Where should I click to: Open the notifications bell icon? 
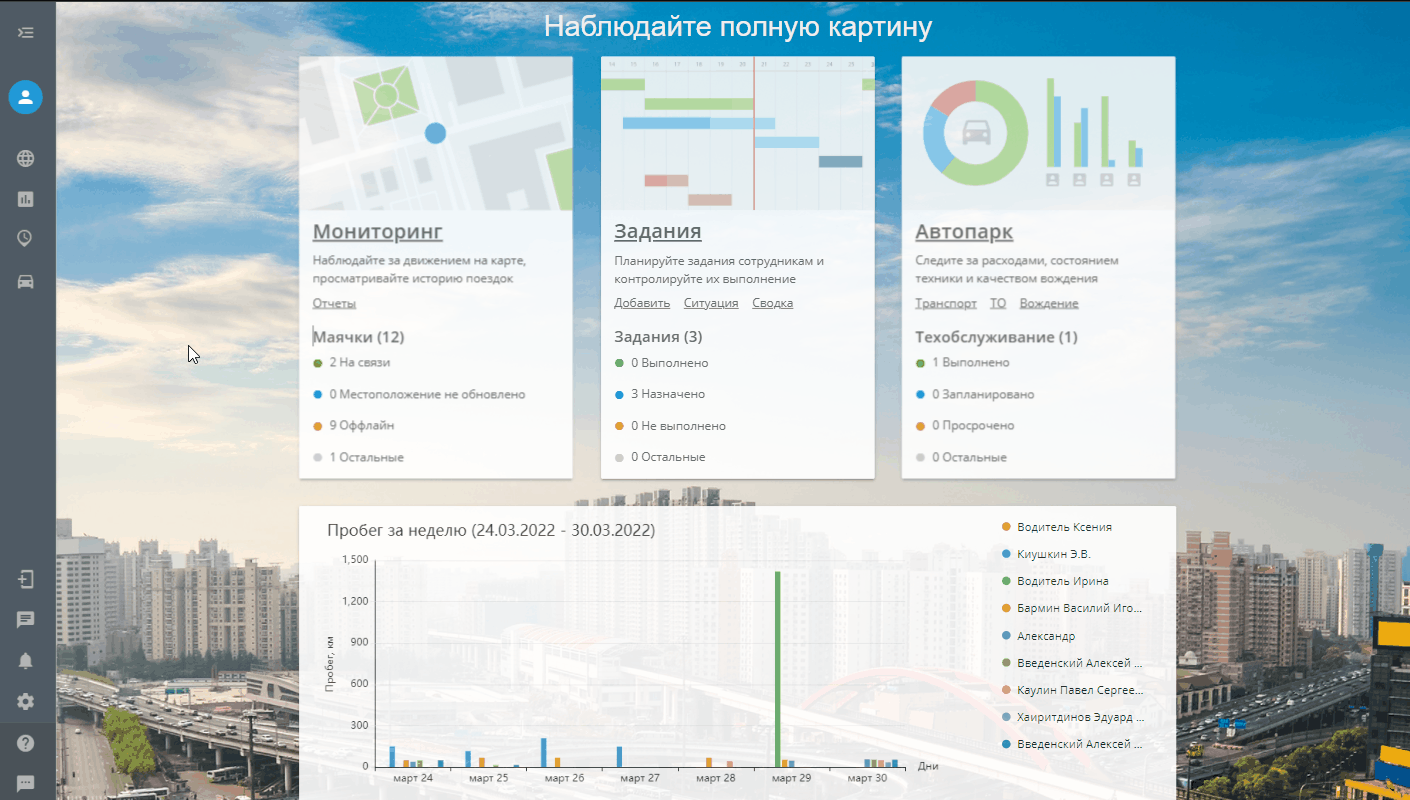pos(26,661)
